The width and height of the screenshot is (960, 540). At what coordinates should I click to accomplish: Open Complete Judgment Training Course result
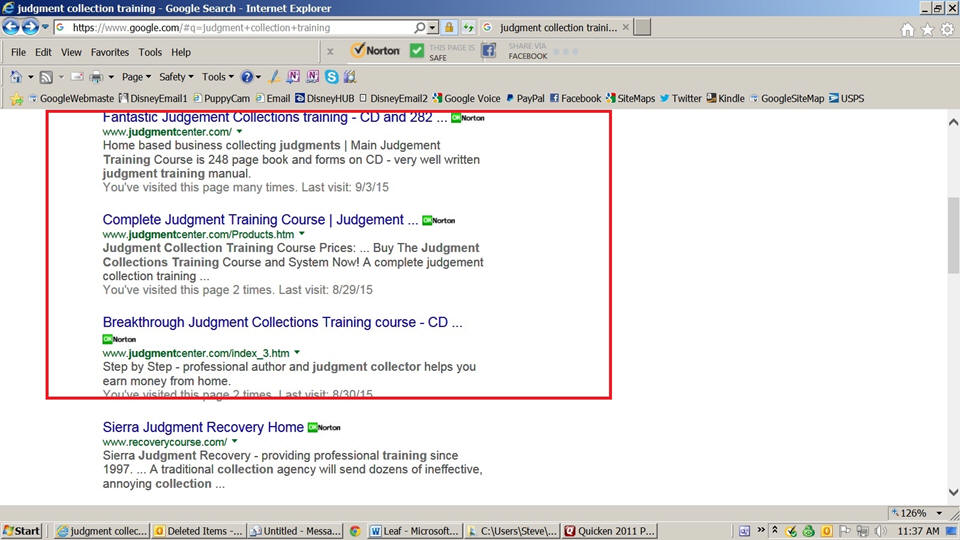point(260,220)
